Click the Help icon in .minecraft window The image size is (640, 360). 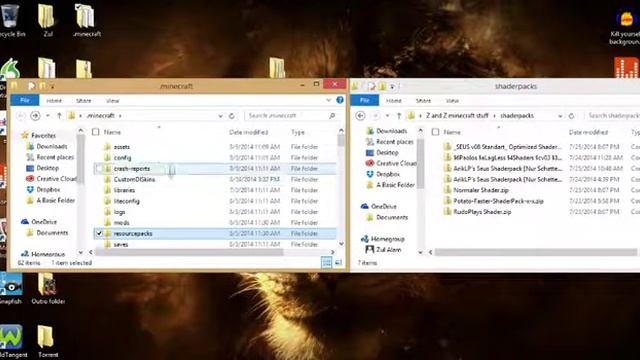click(x=340, y=100)
